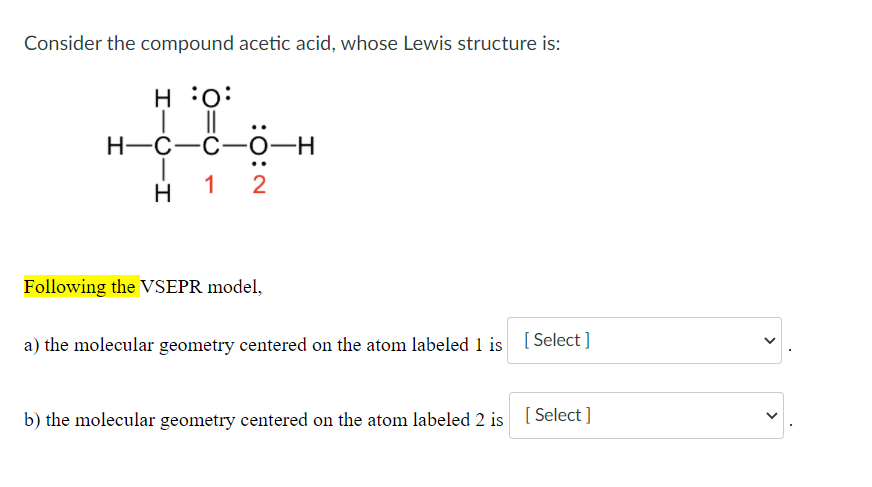Viewport: 872px width, 487px height.
Task: Click the part b) question sentence
Action: coord(263,420)
